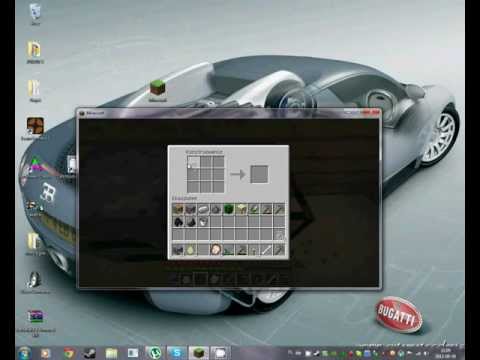This screenshot has width=480, height=360.
Task: Open Minecraft grass block desktop shortcut
Action: (157, 91)
